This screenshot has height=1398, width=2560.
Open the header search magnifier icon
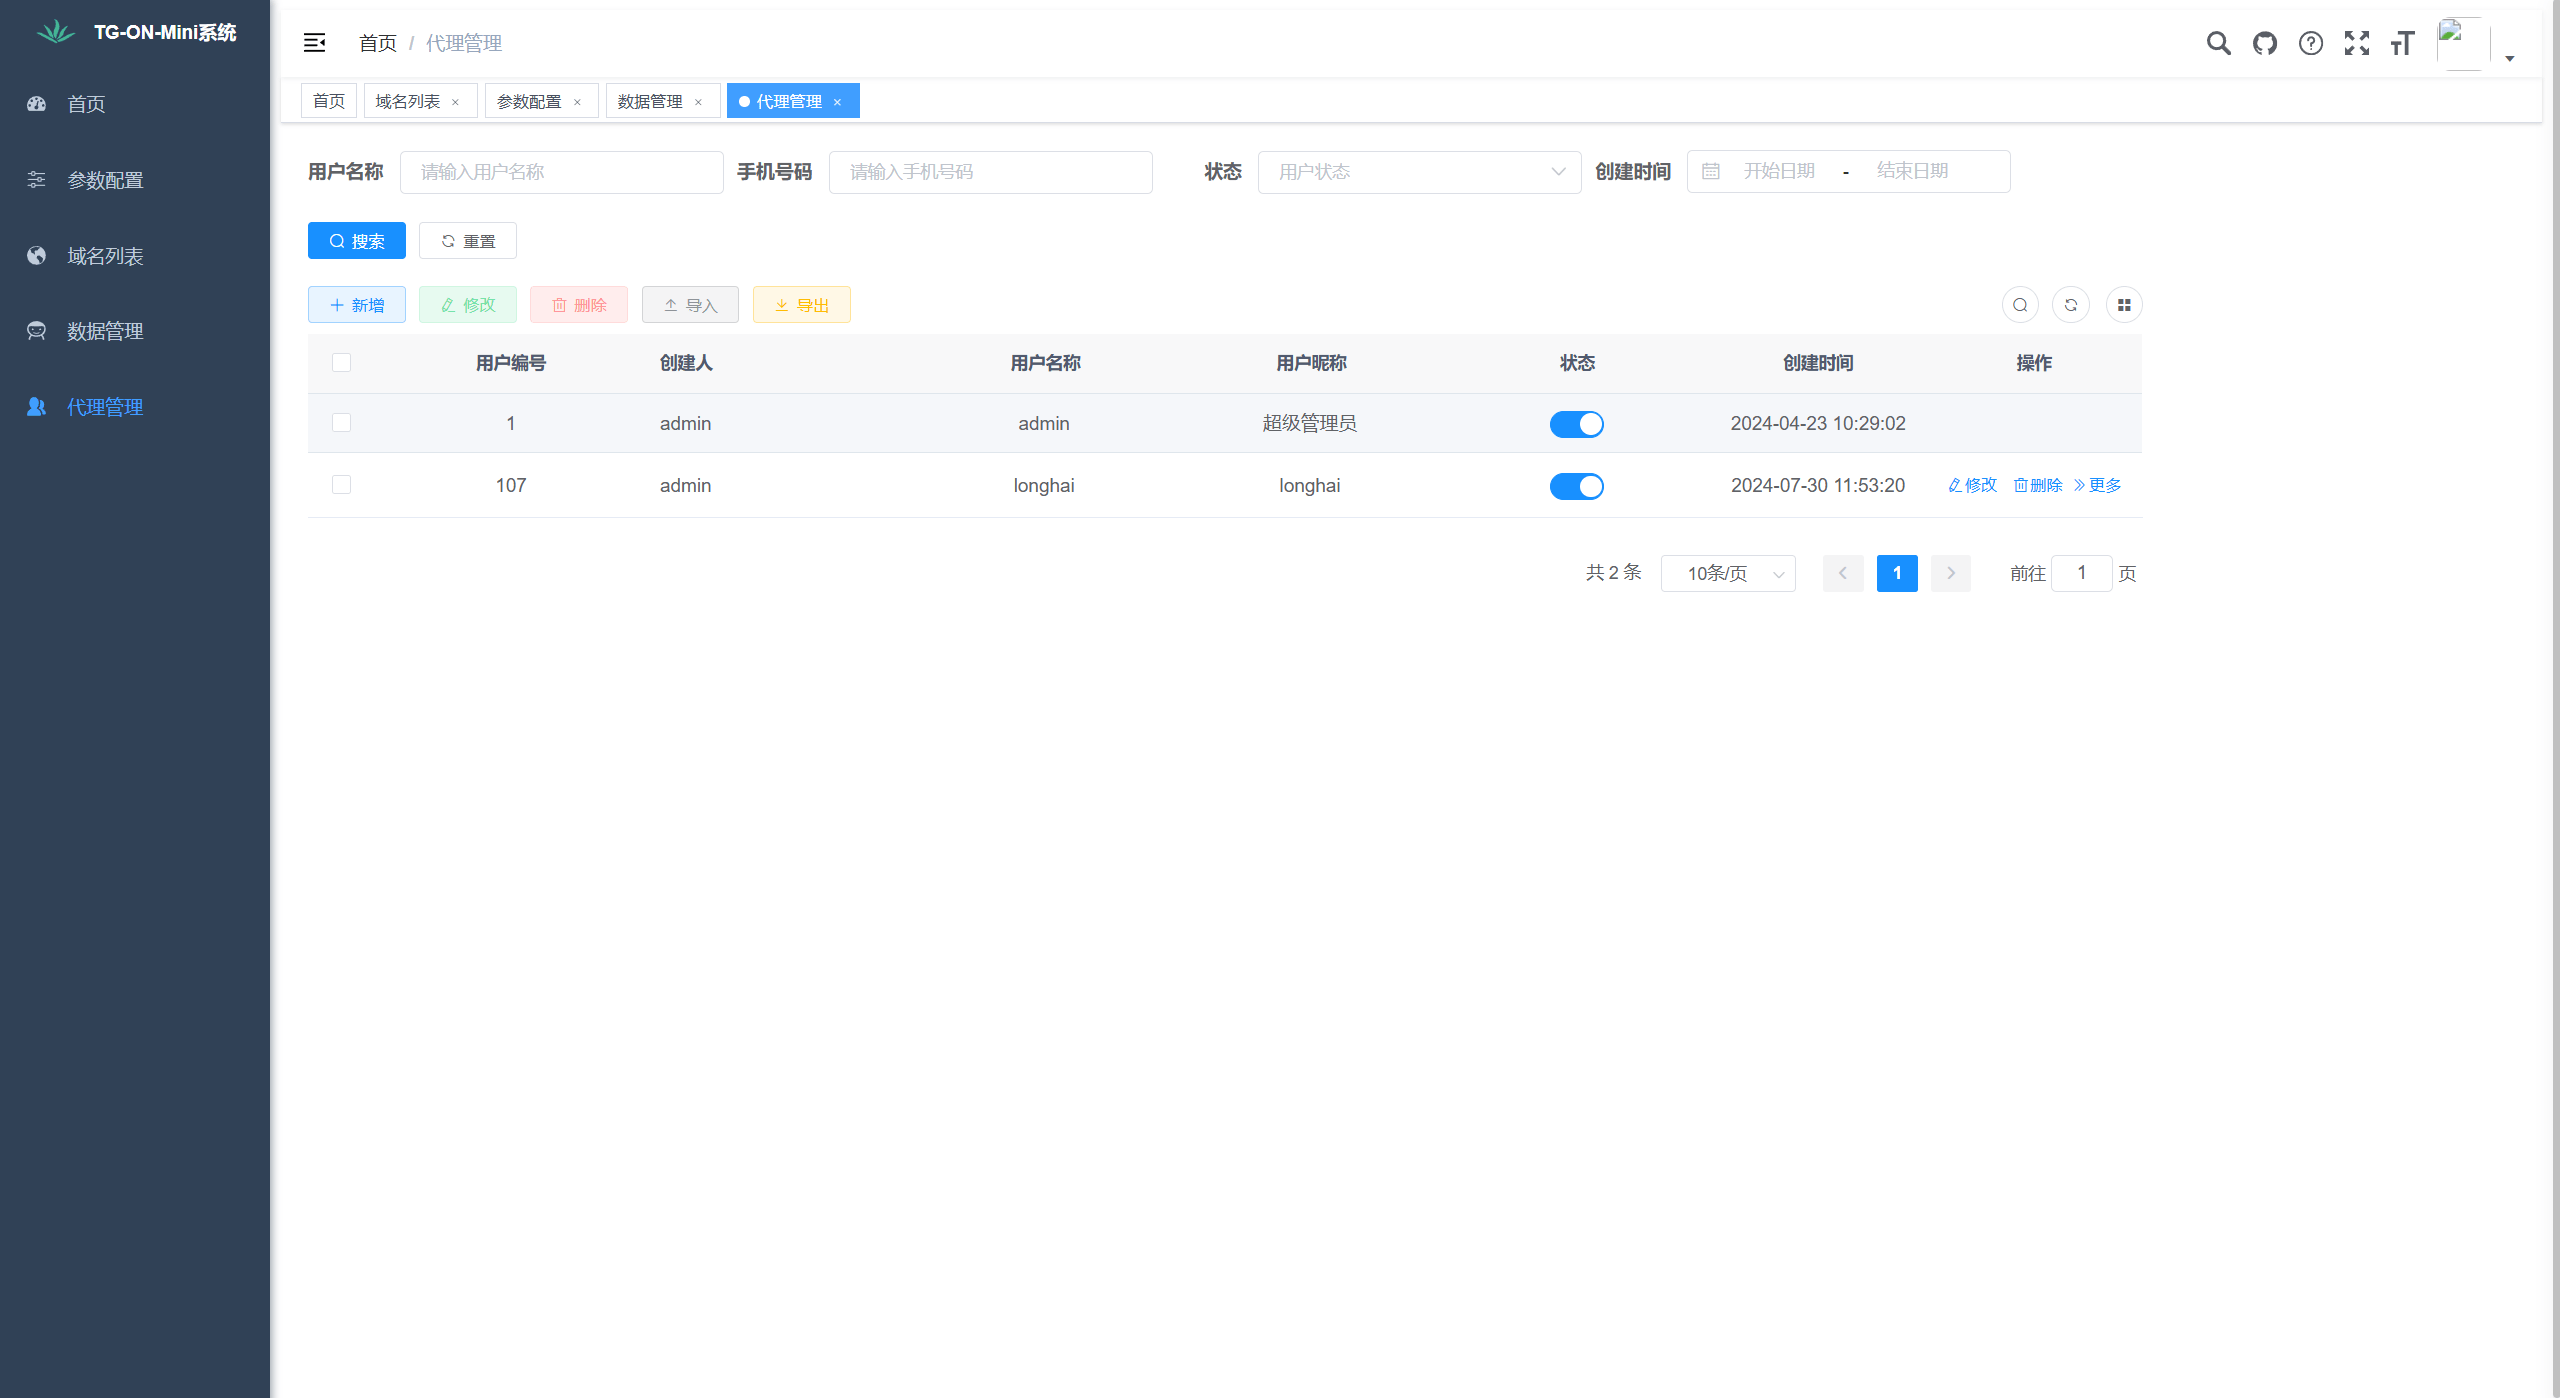(2218, 43)
